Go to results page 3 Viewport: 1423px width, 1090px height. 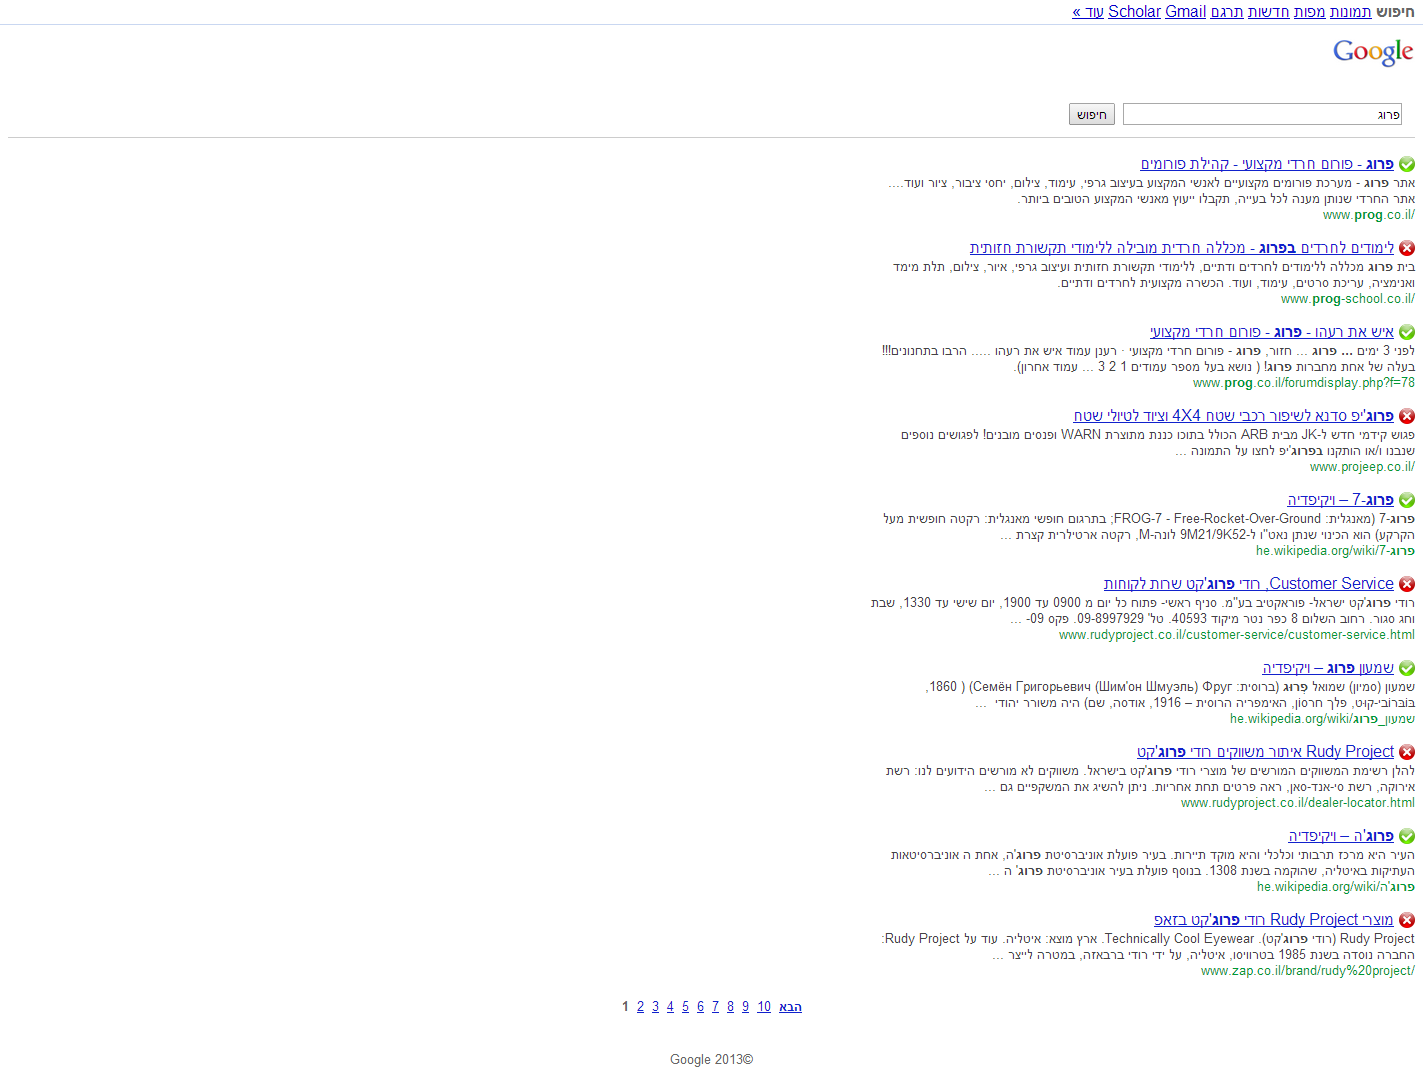pyautogui.click(x=655, y=1007)
